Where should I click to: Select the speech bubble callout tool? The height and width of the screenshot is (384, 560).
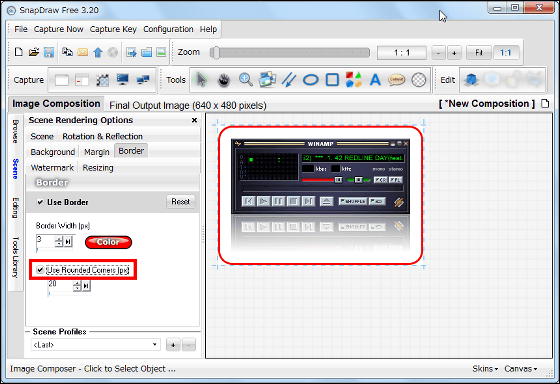pos(396,79)
